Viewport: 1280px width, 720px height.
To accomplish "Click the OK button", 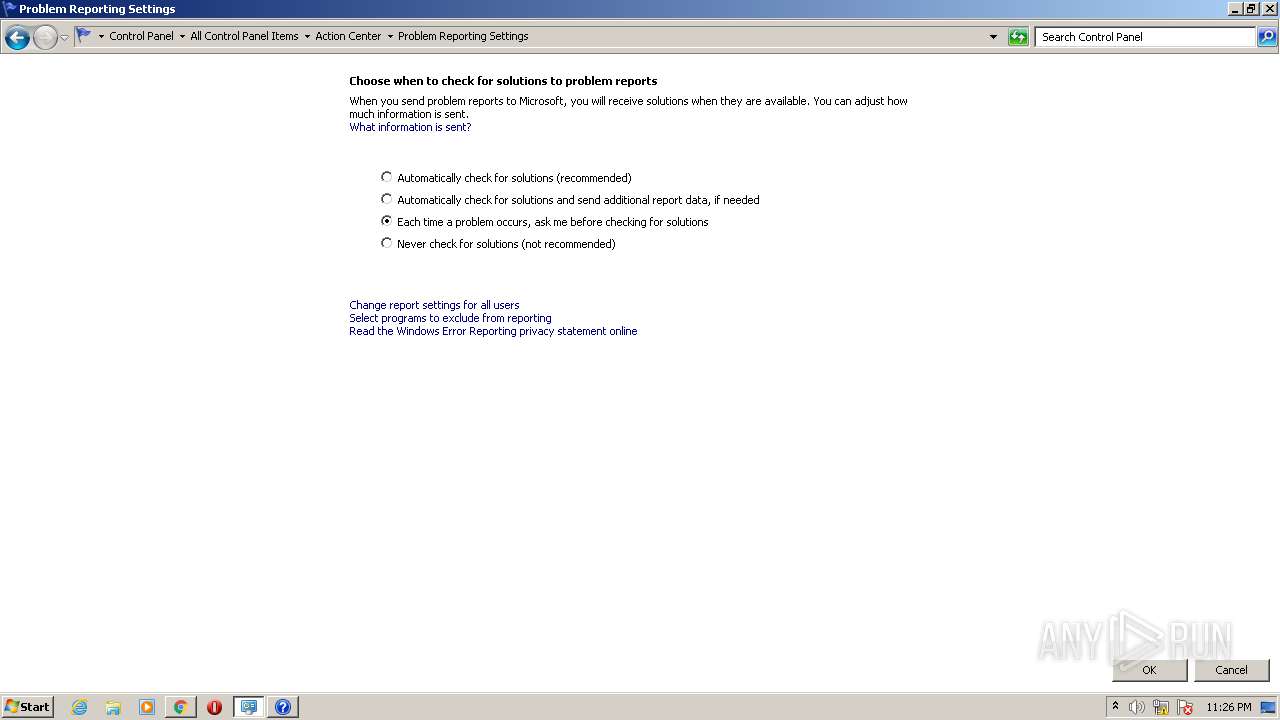I will tap(1149, 670).
